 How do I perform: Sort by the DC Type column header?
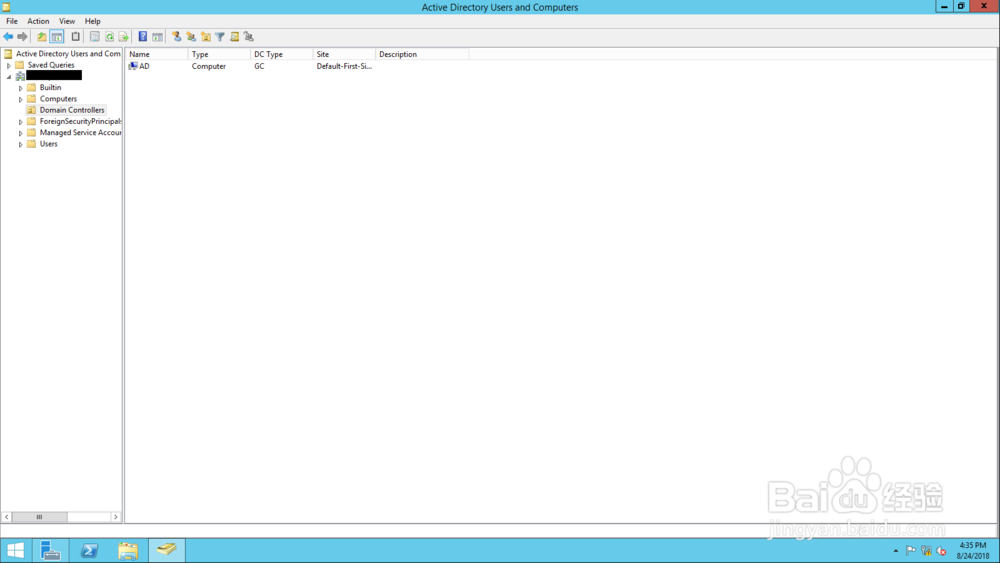click(x=282, y=54)
